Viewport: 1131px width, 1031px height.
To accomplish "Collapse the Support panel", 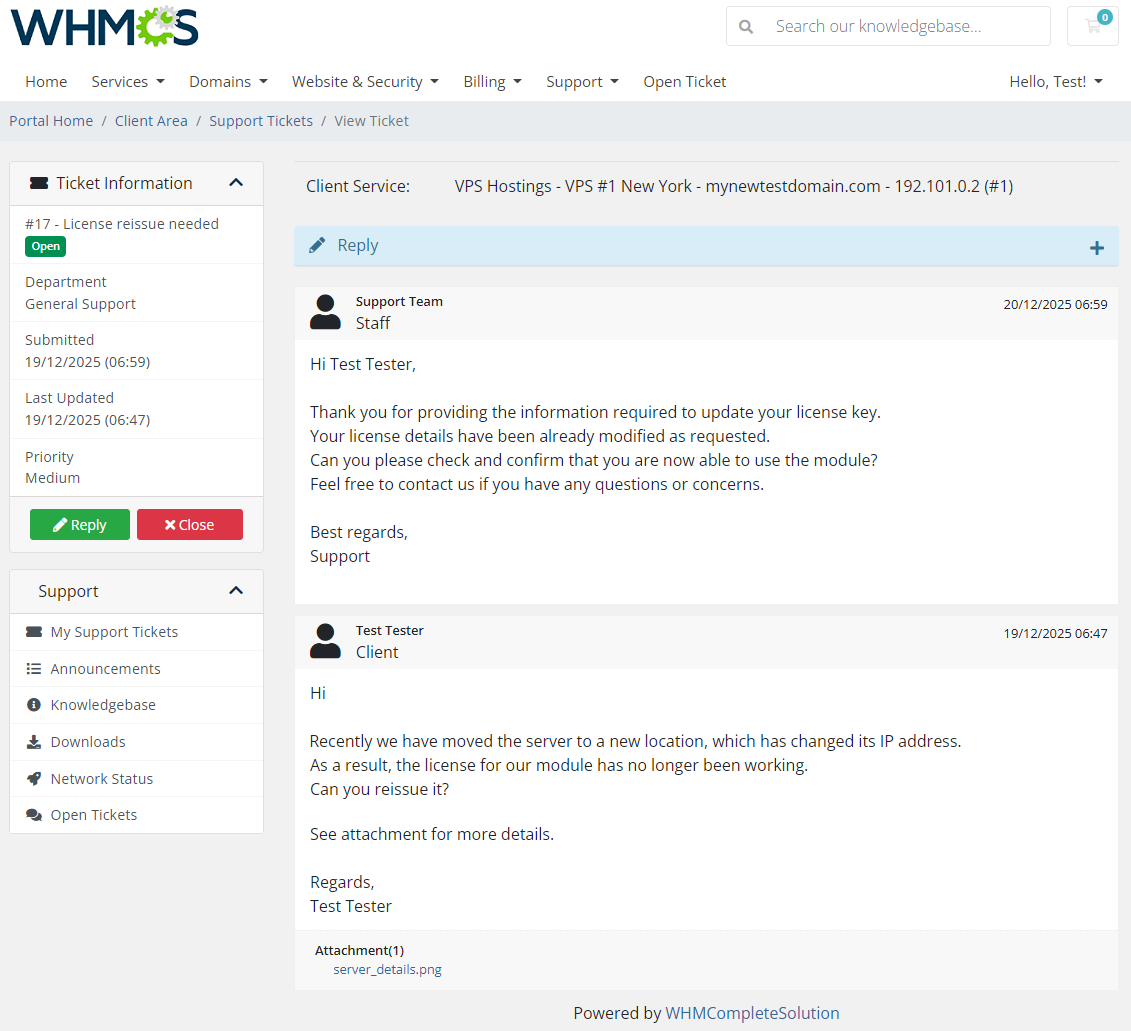I will click(236, 590).
